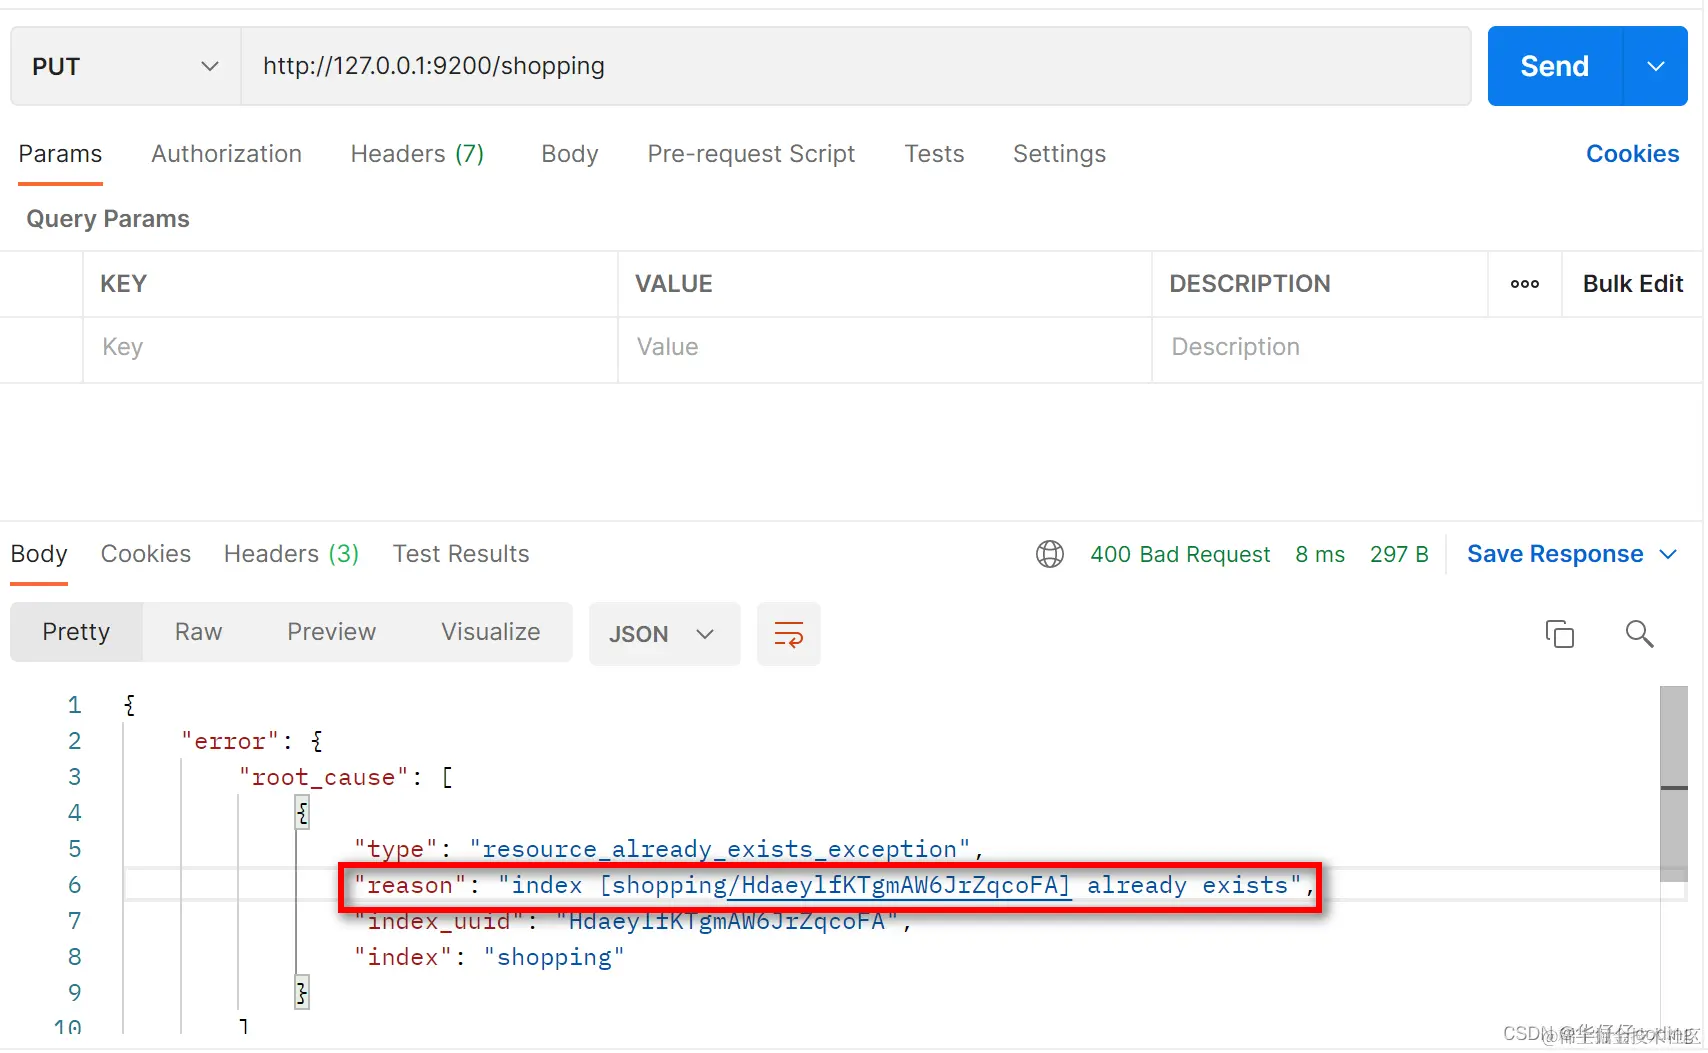Click the "resource_already_exists_exception" value
The height and width of the screenshot is (1053, 1708).
click(719, 850)
